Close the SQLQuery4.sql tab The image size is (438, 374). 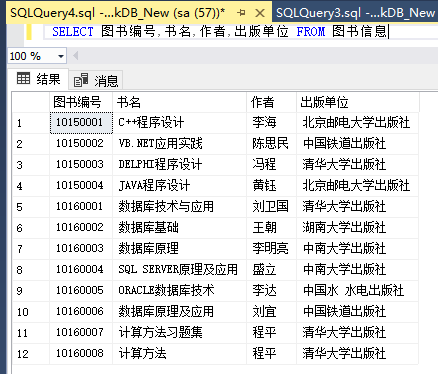[x=260, y=13]
